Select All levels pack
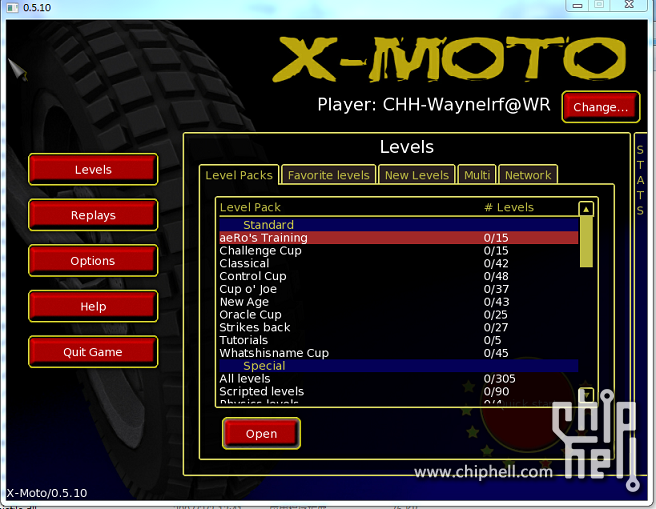Screen dimensions: 656x509 click(398, 379)
